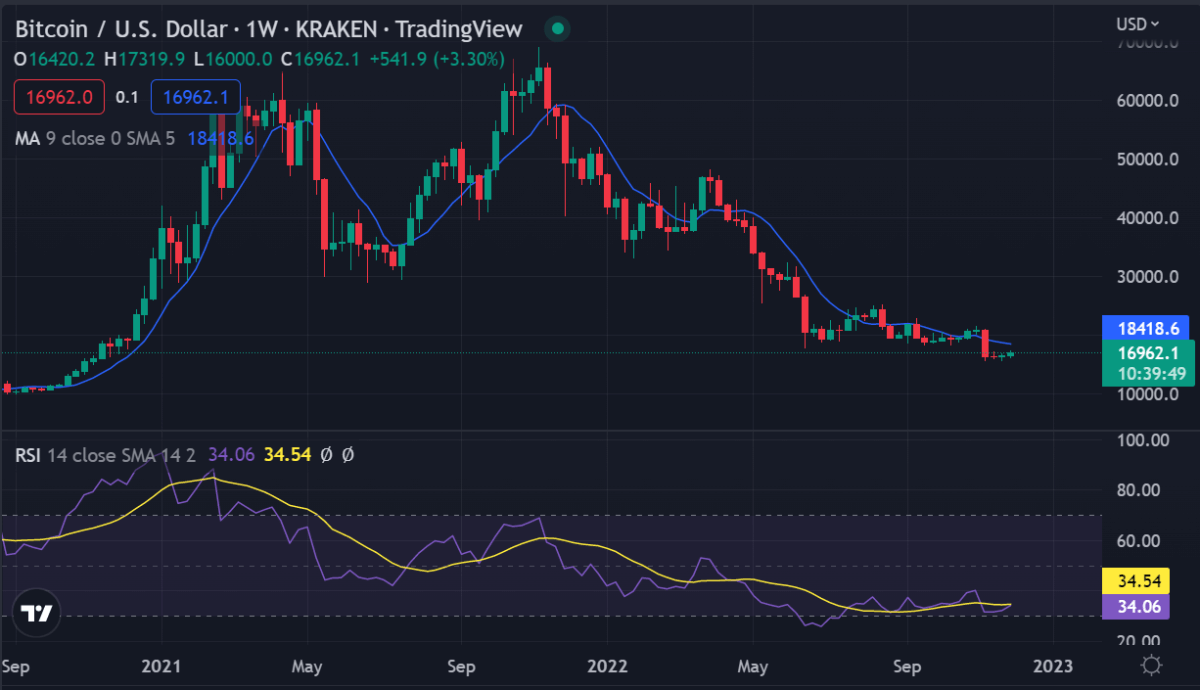Click the blue buy price 16962.1 button
Screen dimensions: 1200x690
pos(195,97)
